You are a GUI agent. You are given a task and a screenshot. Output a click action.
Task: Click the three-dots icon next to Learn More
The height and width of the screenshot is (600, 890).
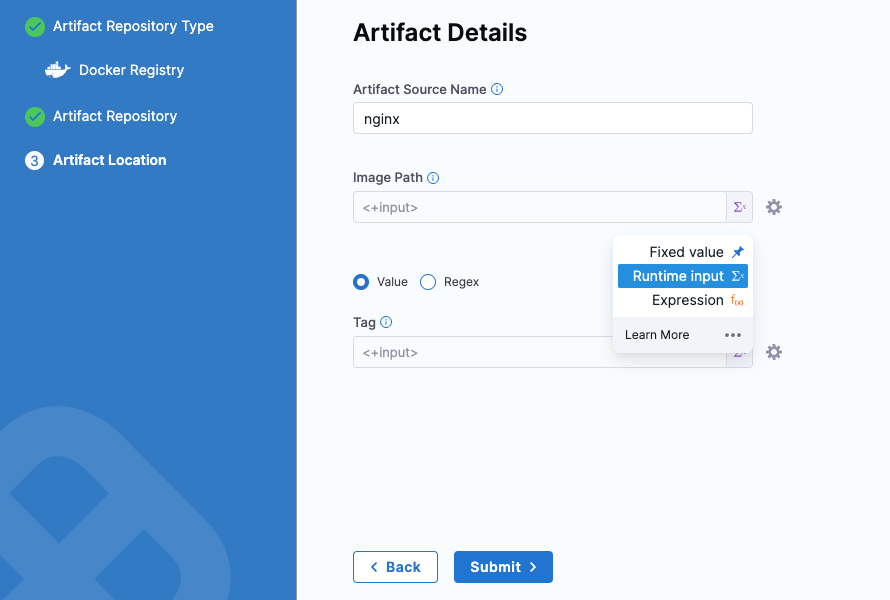point(733,335)
